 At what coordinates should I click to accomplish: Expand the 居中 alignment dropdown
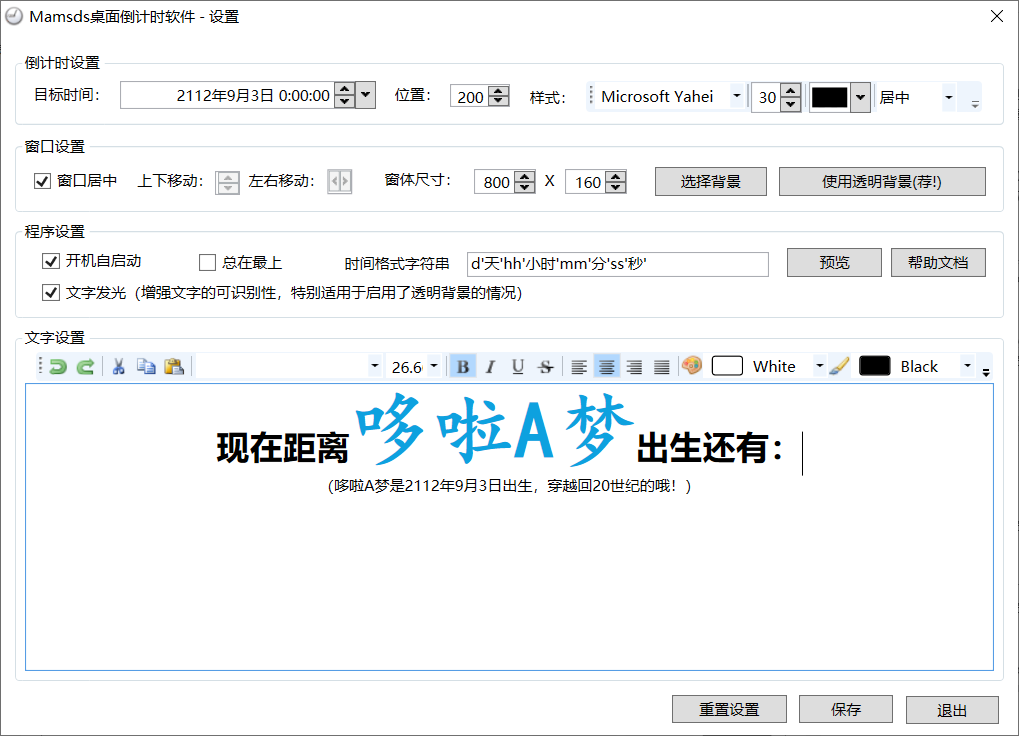[949, 97]
